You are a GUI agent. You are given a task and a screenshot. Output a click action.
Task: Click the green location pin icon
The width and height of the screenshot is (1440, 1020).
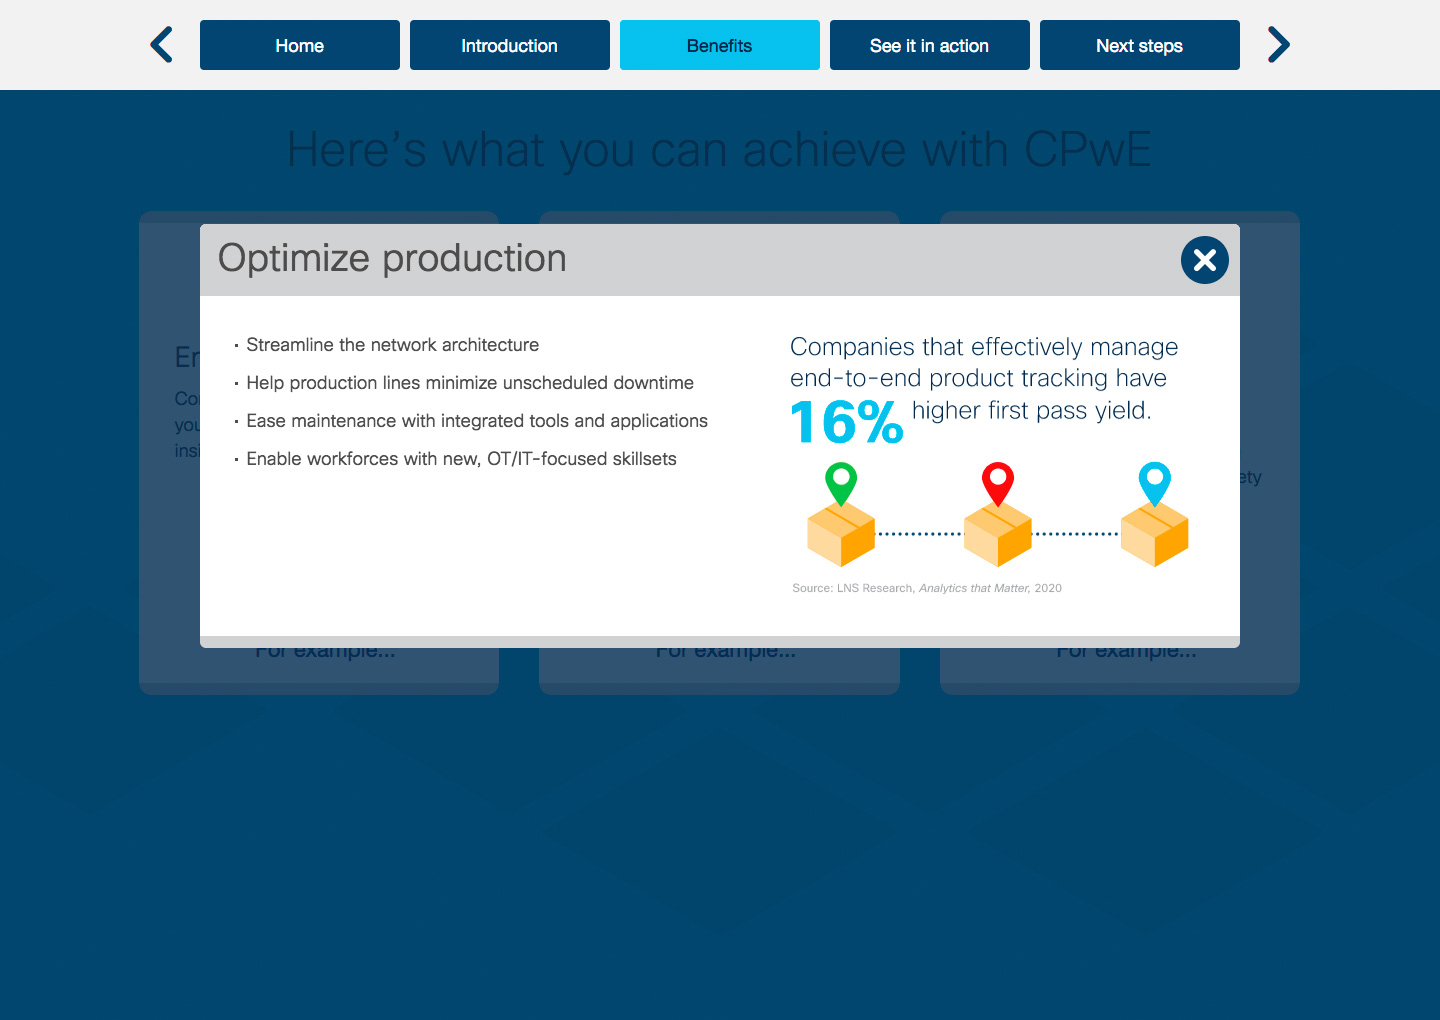[841, 482]
